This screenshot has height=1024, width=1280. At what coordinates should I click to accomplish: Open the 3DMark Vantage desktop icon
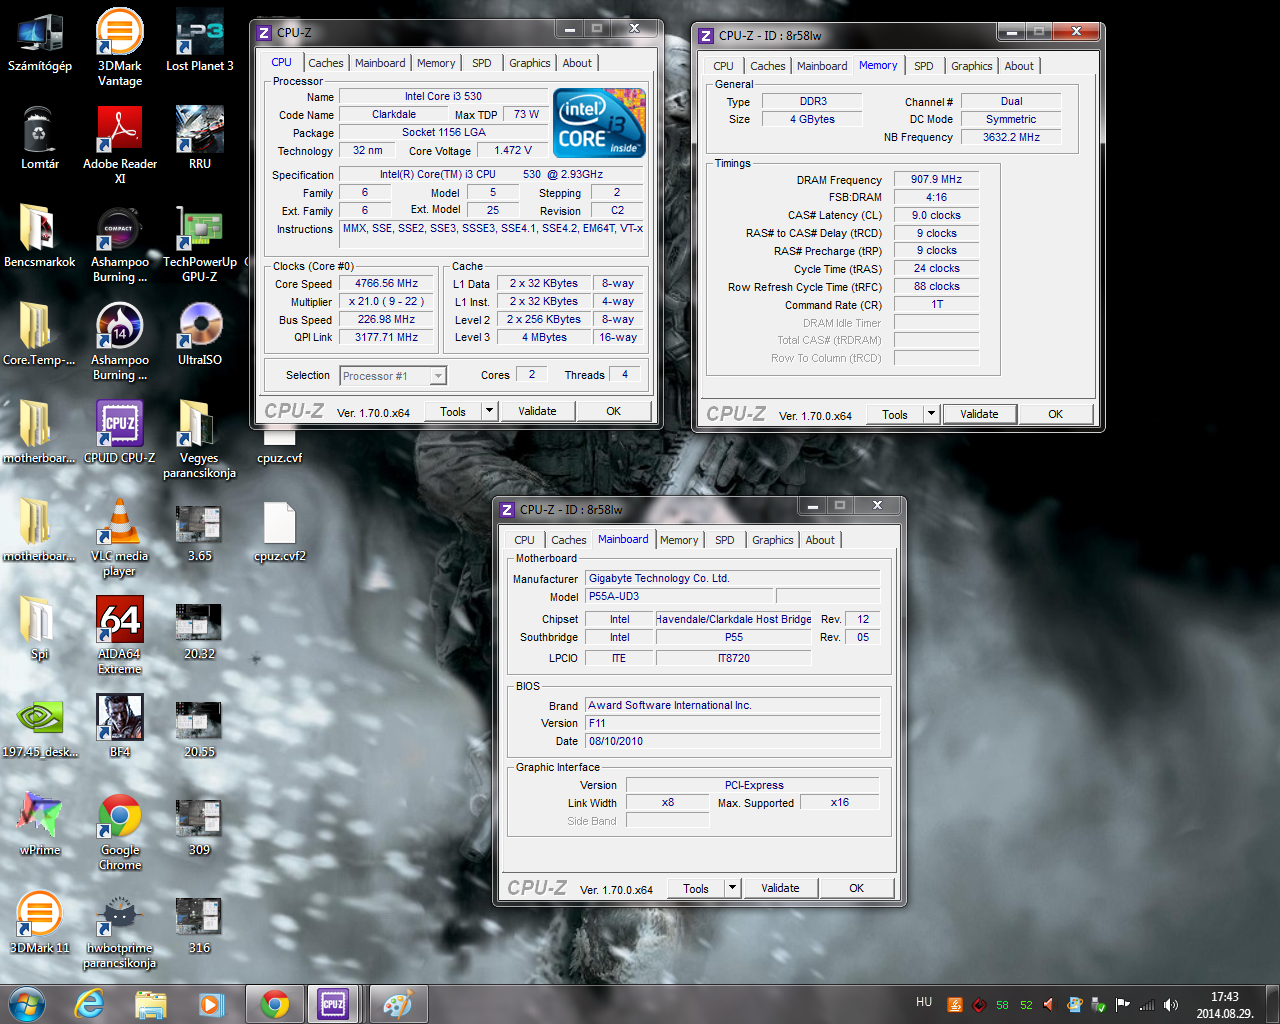(x=120, y=46)
